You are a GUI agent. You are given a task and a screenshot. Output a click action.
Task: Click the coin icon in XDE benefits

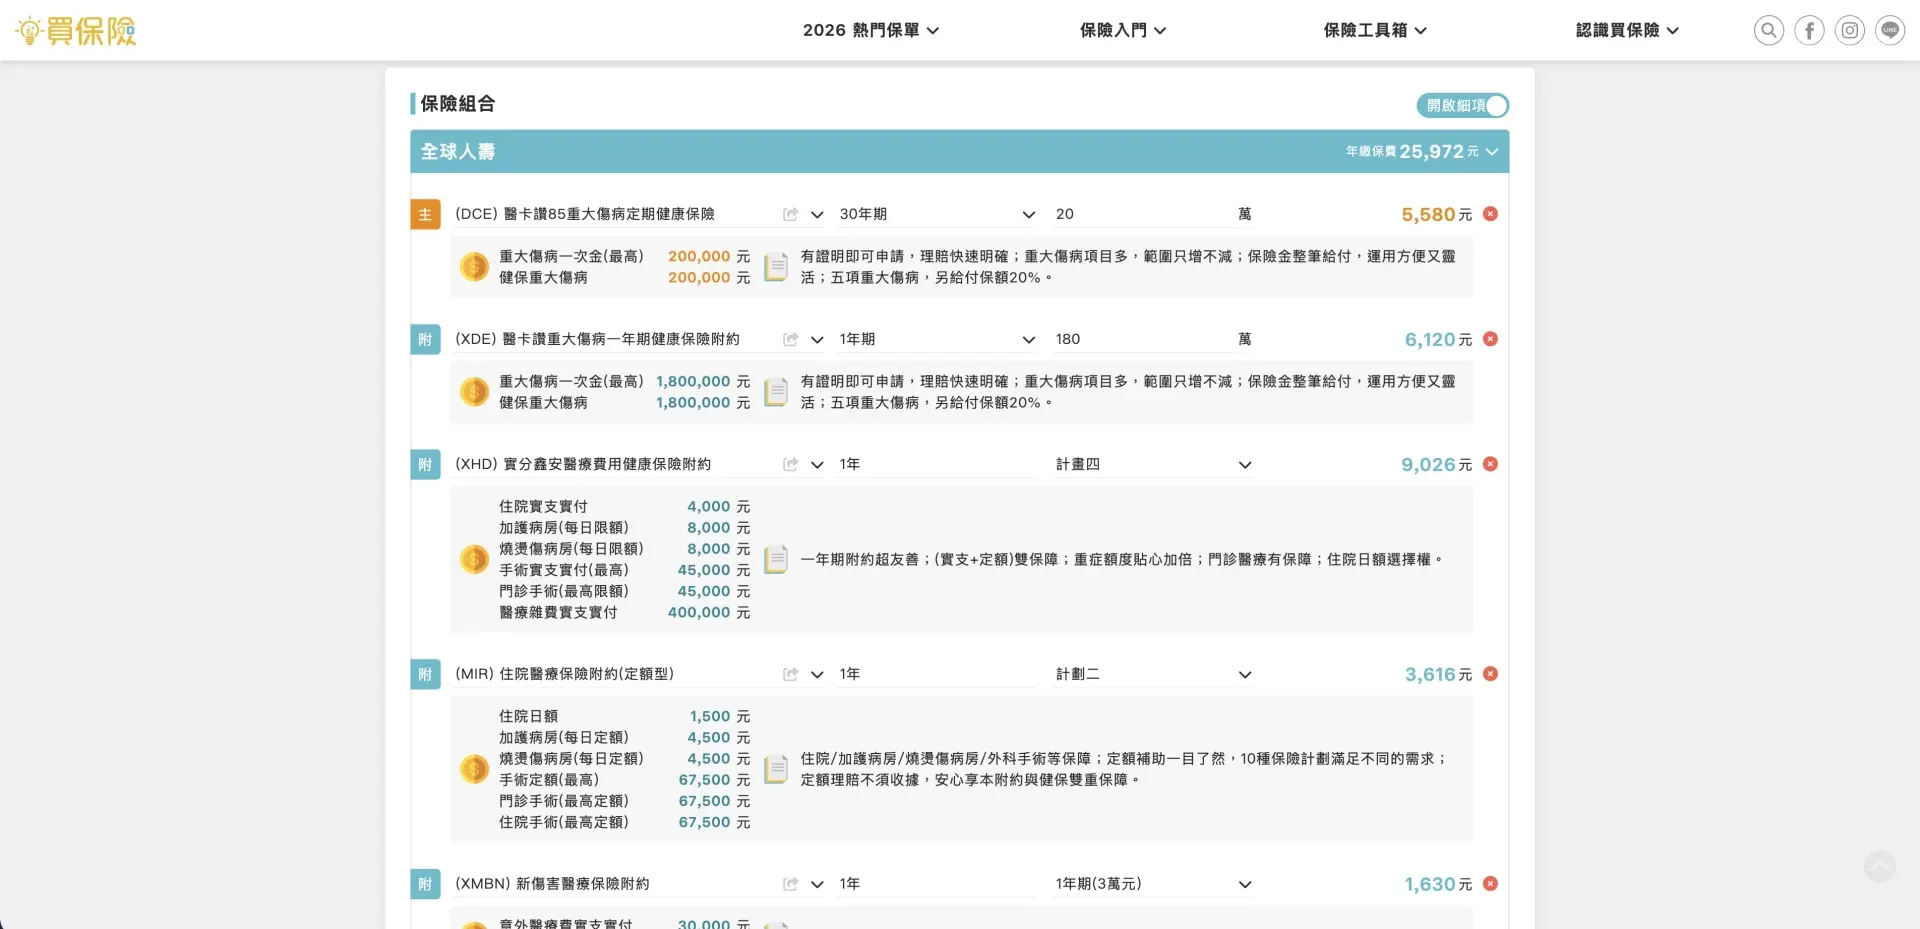[474, 392]
